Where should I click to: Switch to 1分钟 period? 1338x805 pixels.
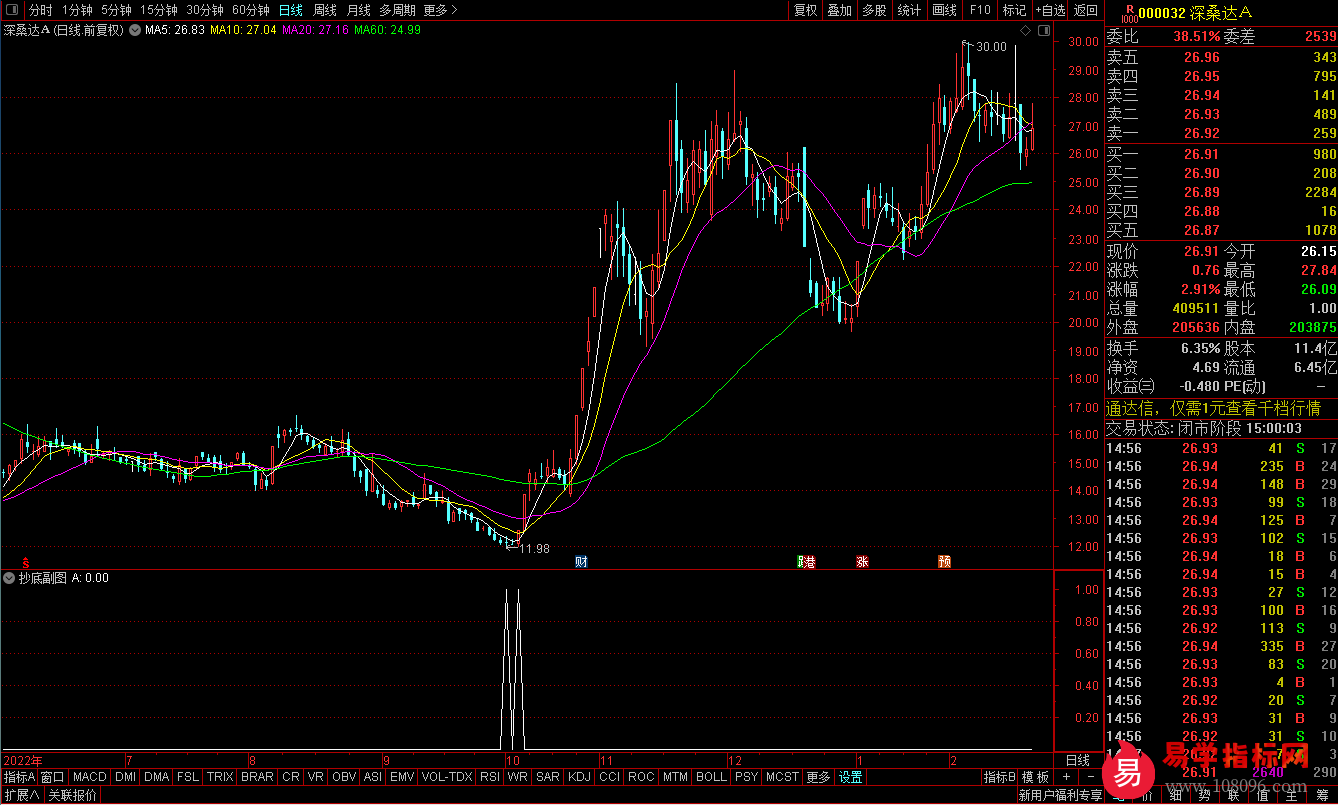tap(77, 10)
